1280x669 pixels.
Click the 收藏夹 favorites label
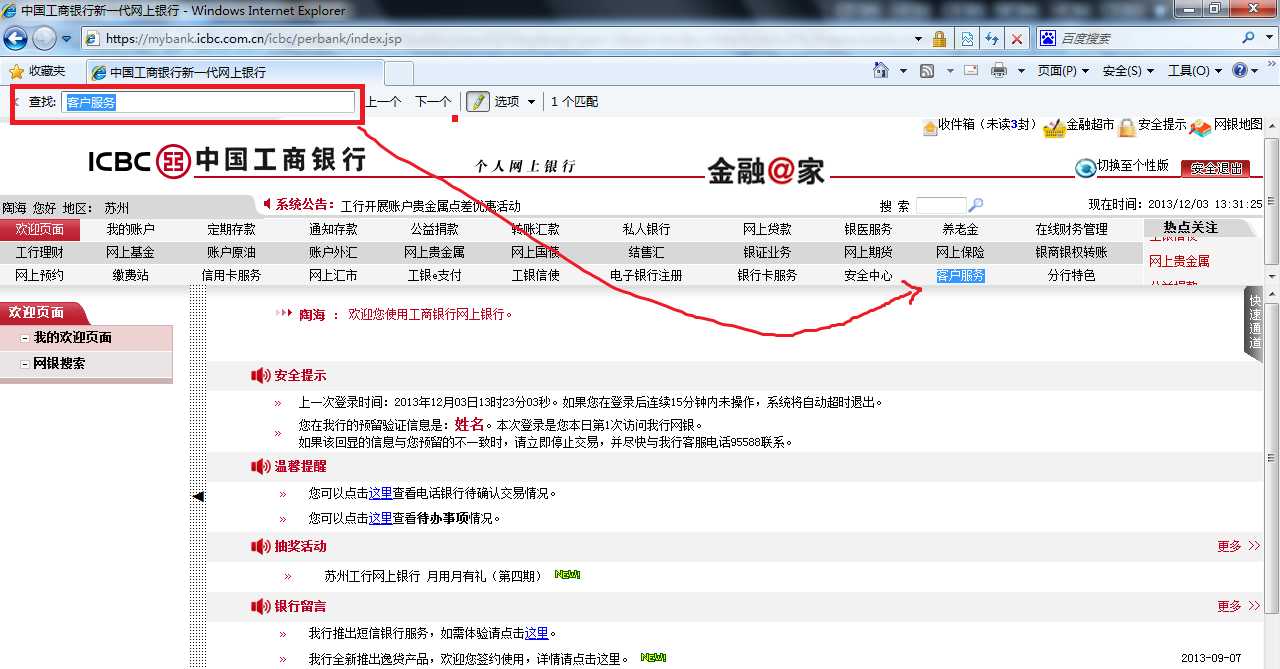coord(47,72)
